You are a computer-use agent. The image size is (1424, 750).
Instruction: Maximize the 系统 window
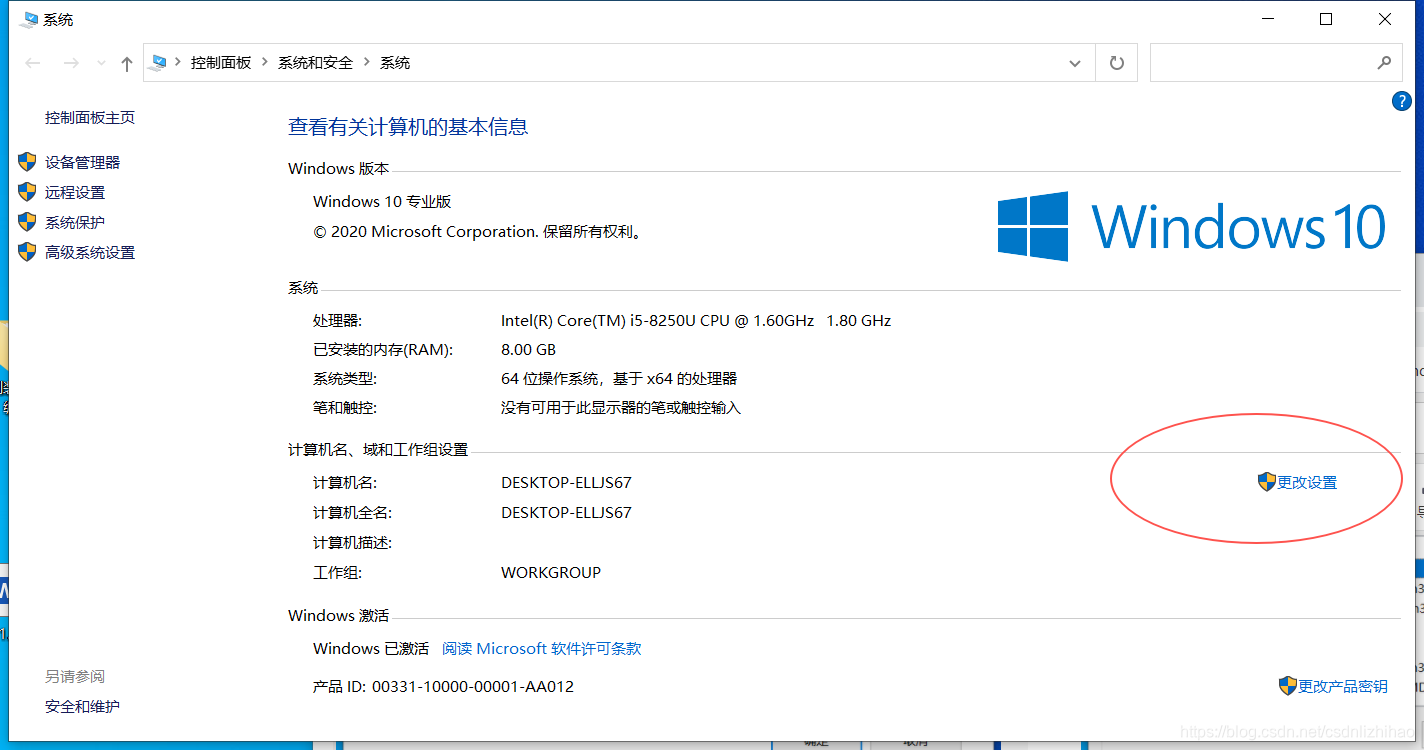(1326, 19)
